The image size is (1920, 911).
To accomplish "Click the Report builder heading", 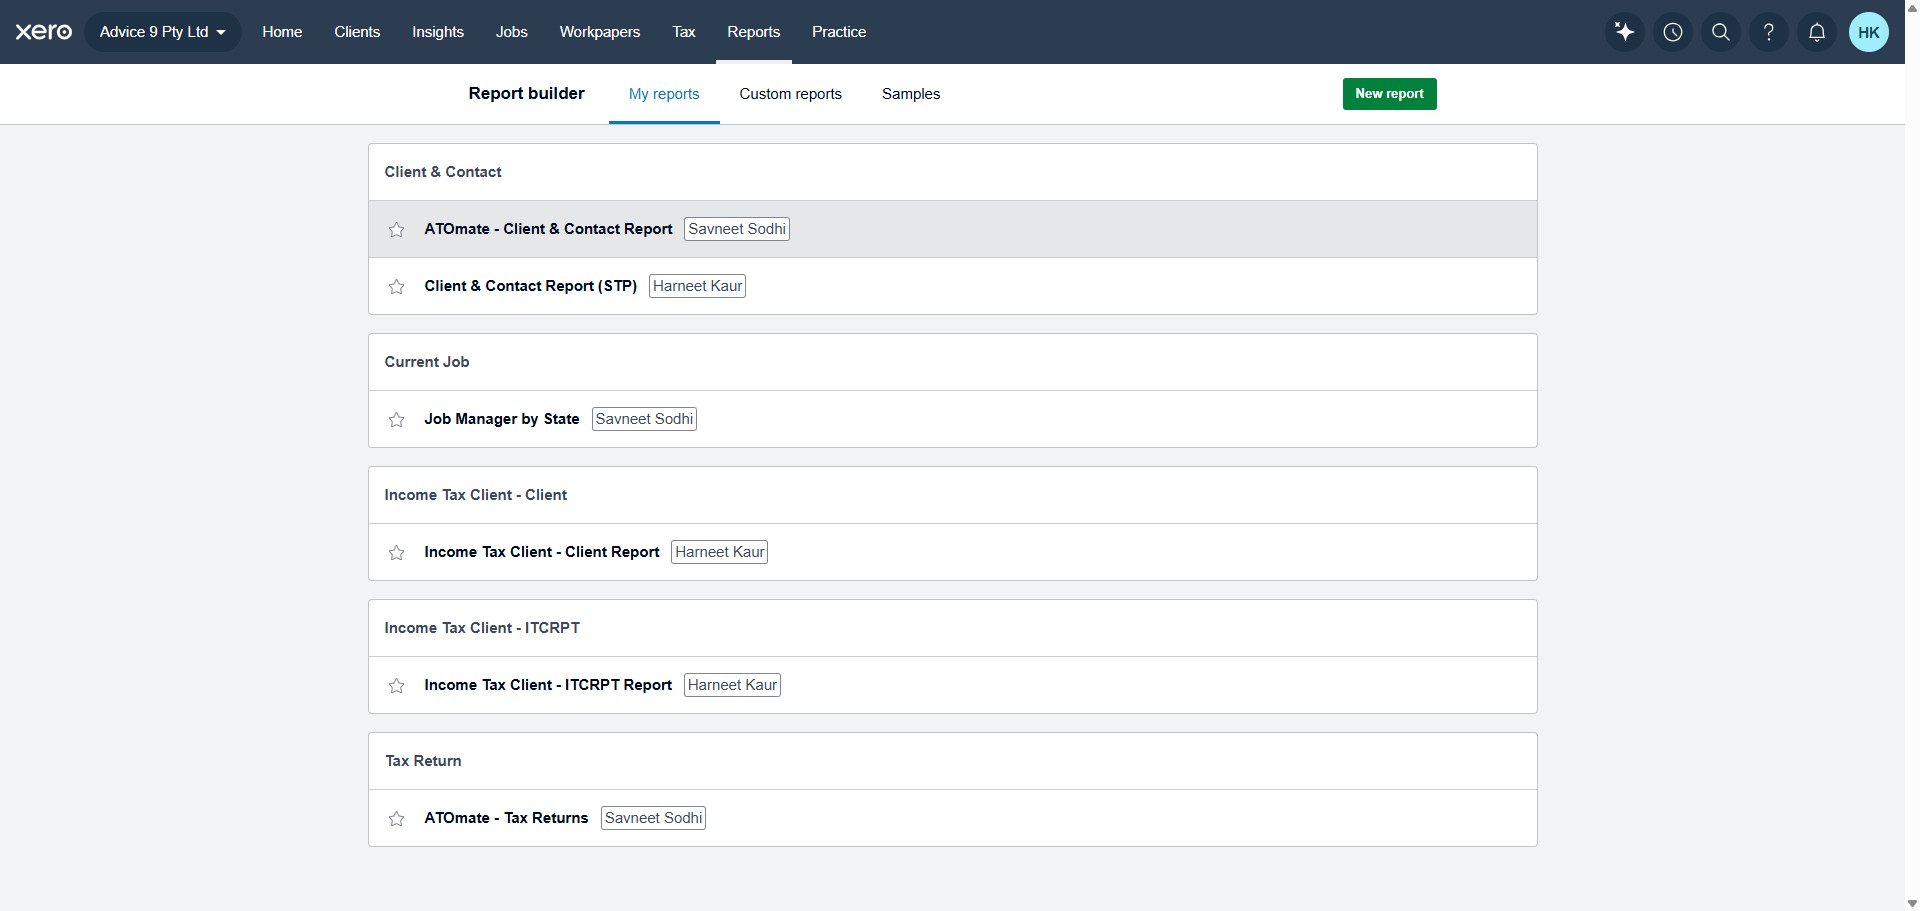I will [526, 93].
